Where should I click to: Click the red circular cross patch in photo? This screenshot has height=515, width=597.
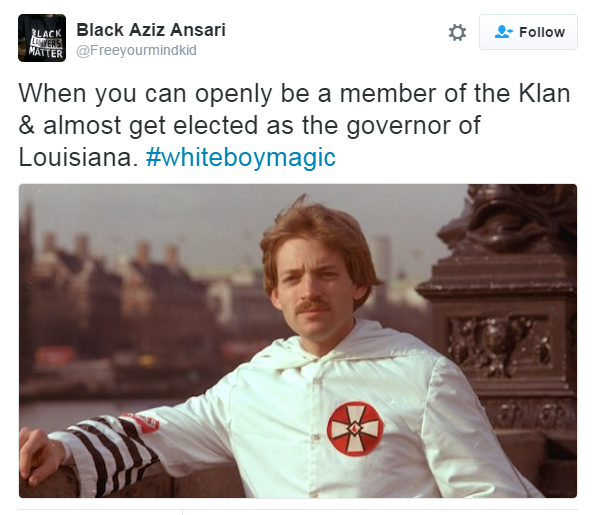[x=355, y=429]
